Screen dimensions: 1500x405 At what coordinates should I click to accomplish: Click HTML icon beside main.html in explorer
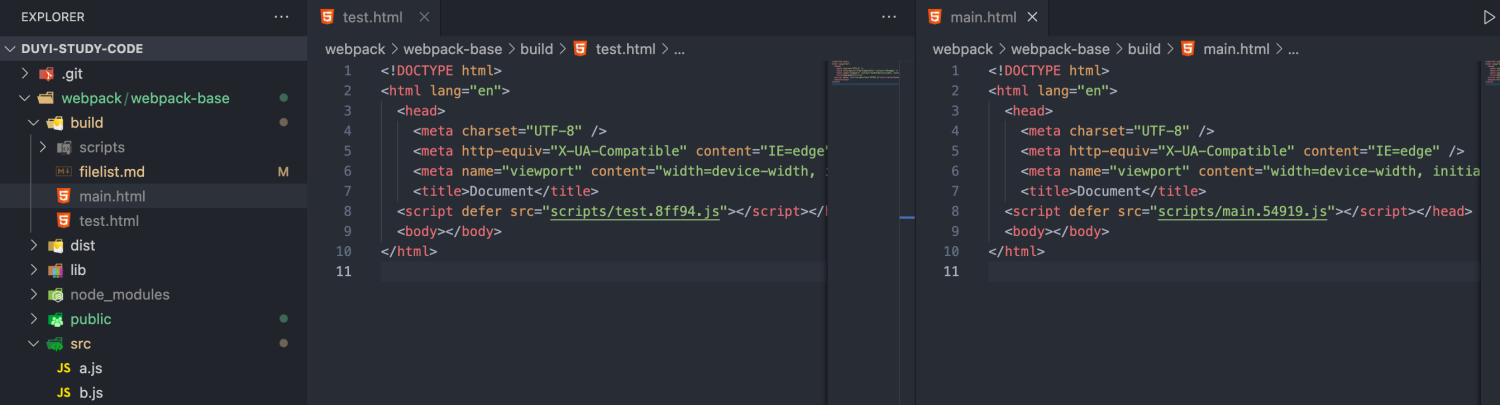[x=64, y=196]
